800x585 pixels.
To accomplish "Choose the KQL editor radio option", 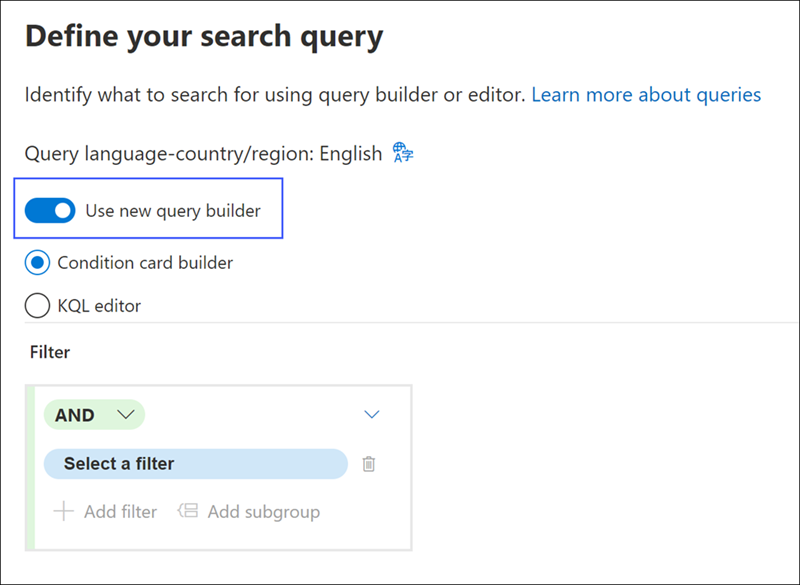I will pos(37,306).
